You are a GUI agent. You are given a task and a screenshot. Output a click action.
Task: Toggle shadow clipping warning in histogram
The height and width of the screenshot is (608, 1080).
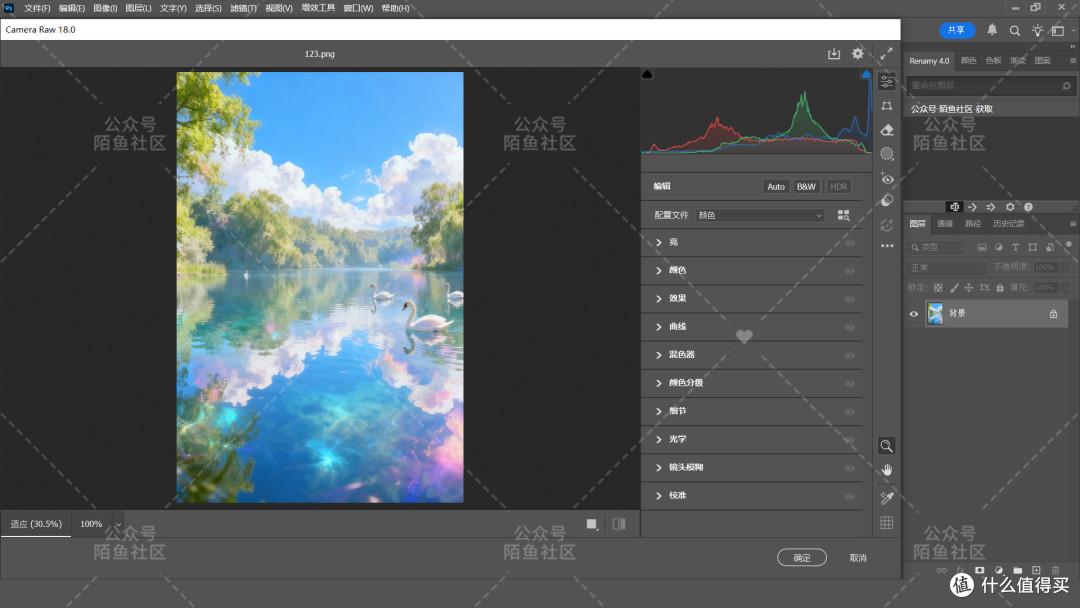pyautogui.click(x=647, y=74)
